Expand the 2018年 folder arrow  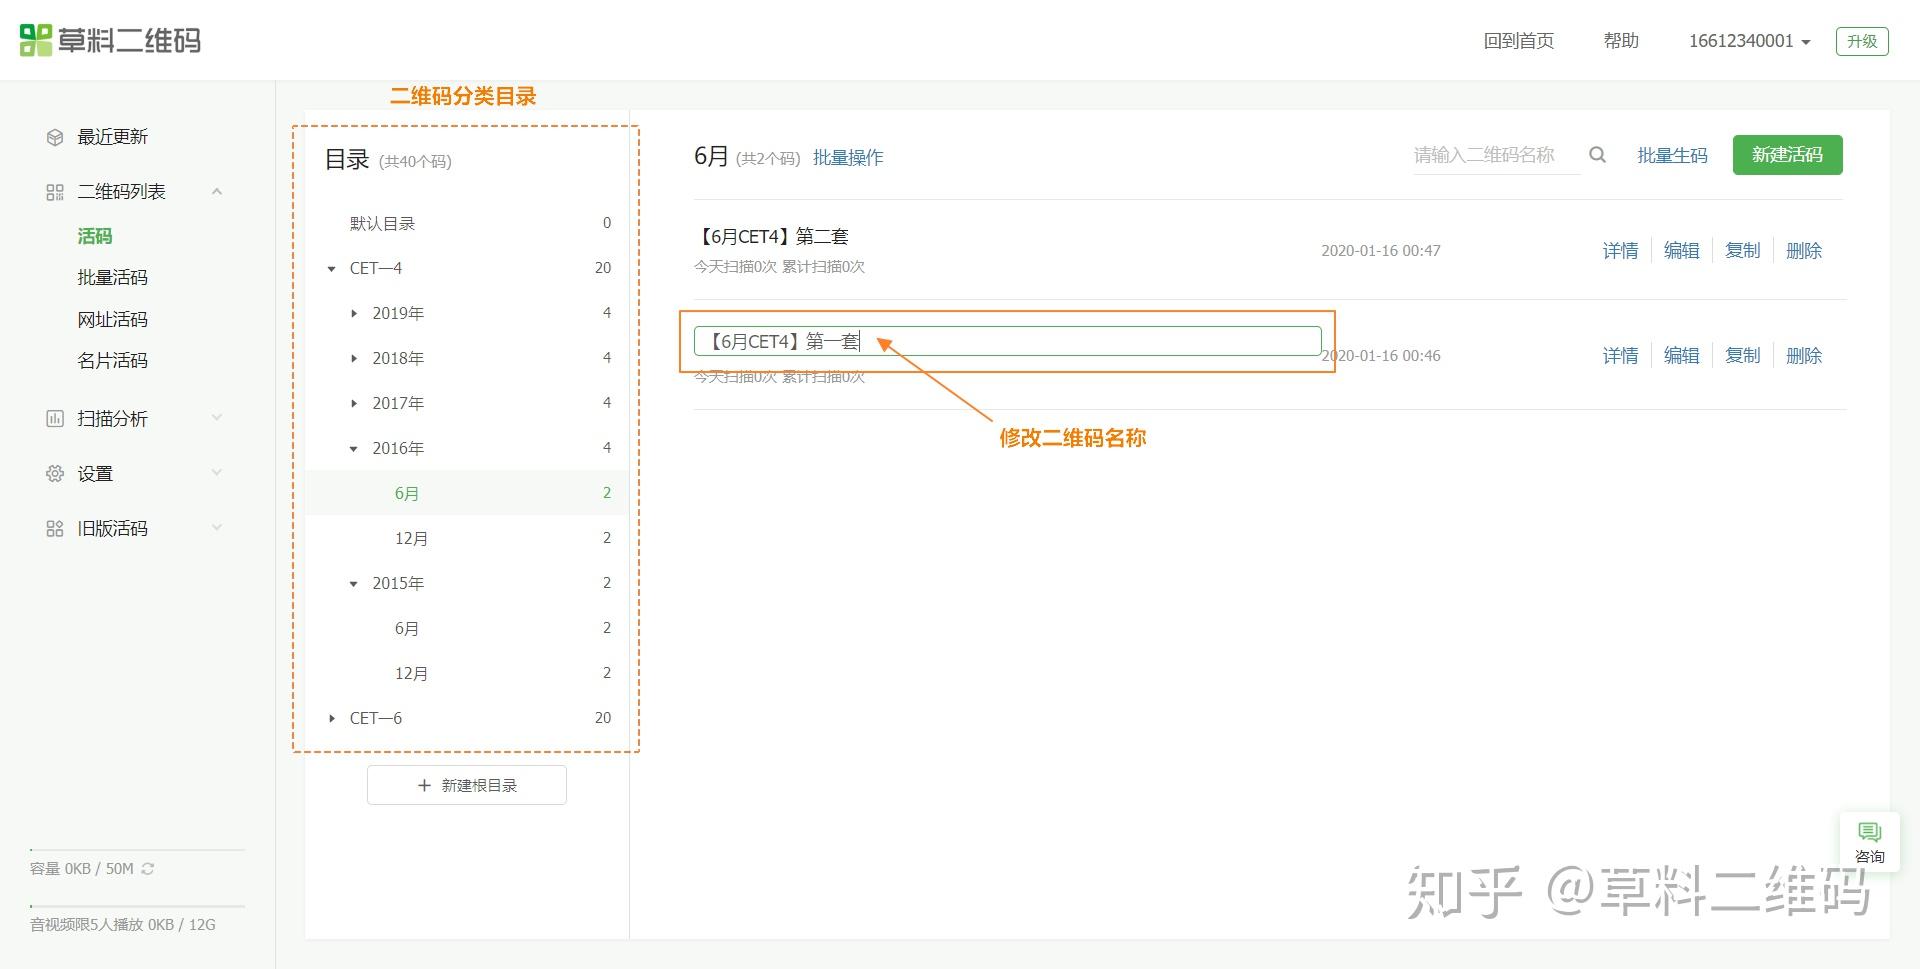(x=354, y=359)
